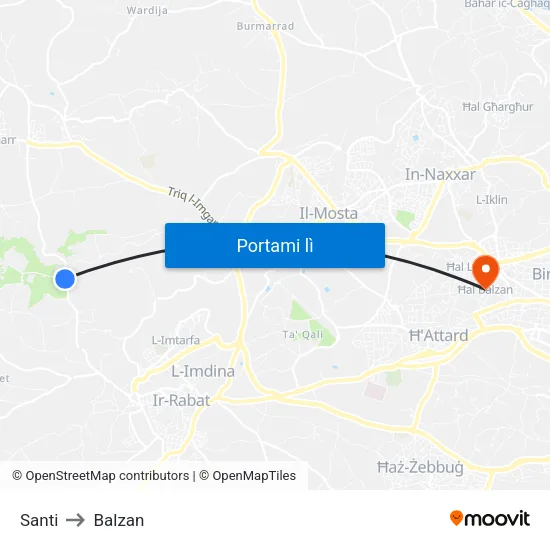Screen dimensions: 550x550
Task: Click the Ħaż-Żebbuġ label
Action: pyautogui.click(x=420, y=467)
